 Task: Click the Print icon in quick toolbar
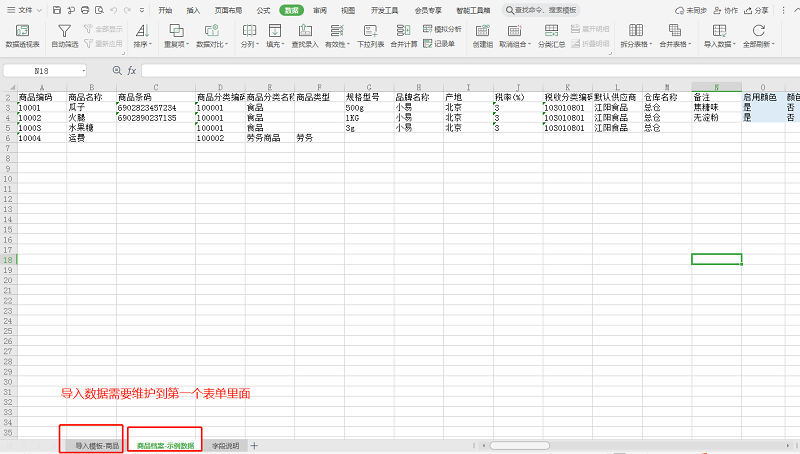(85, 10)
